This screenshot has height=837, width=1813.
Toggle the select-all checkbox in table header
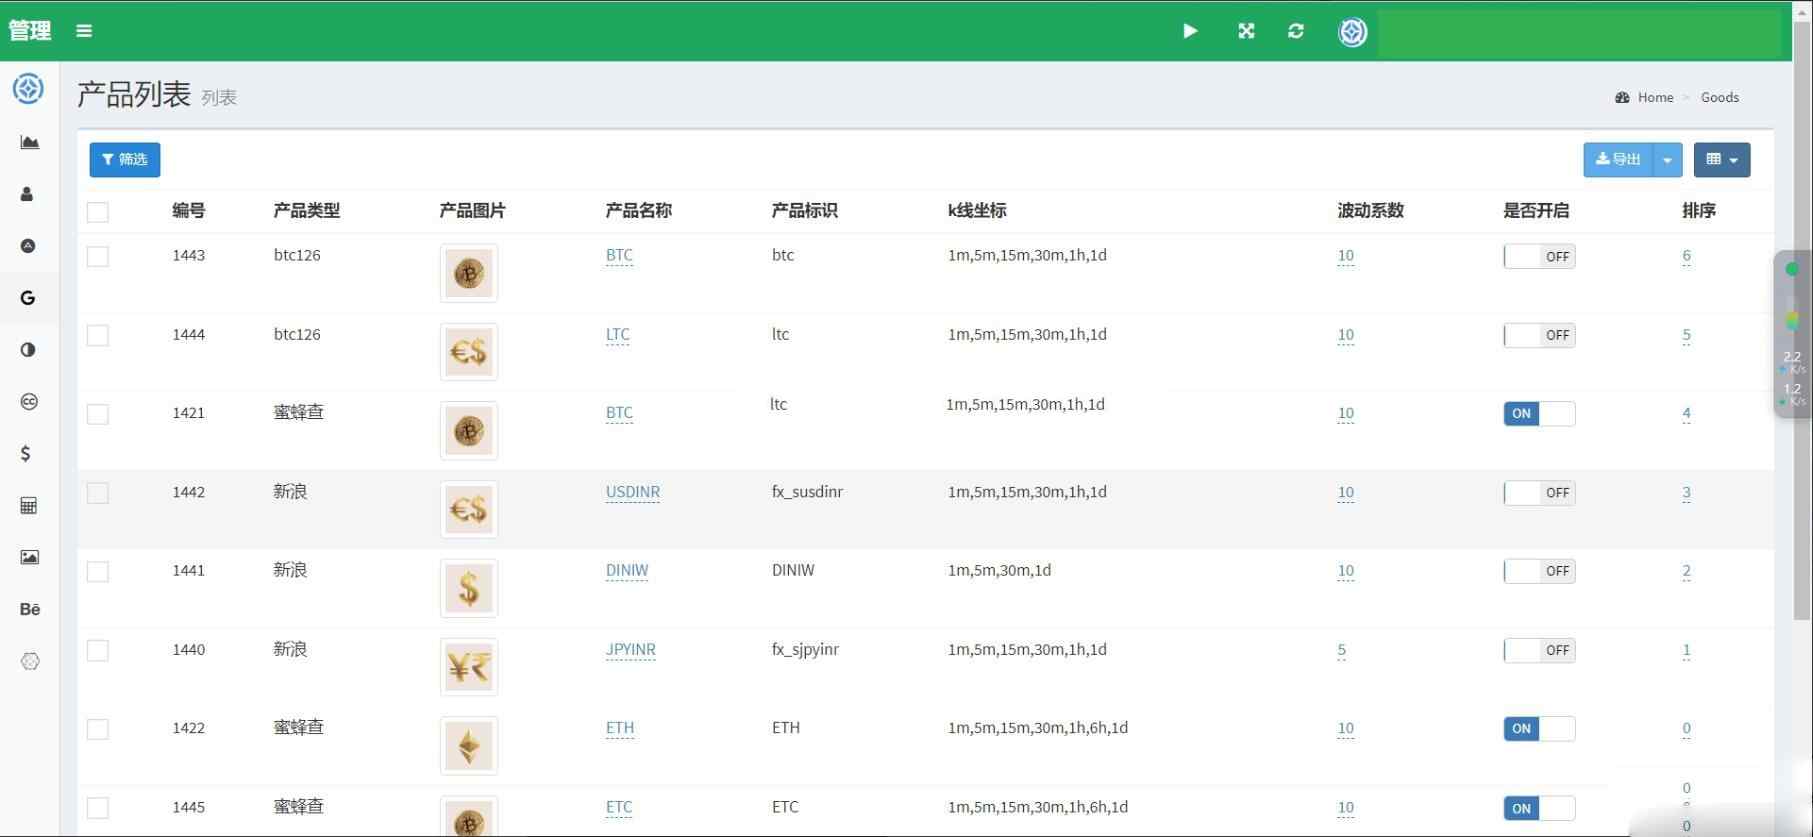98,212
